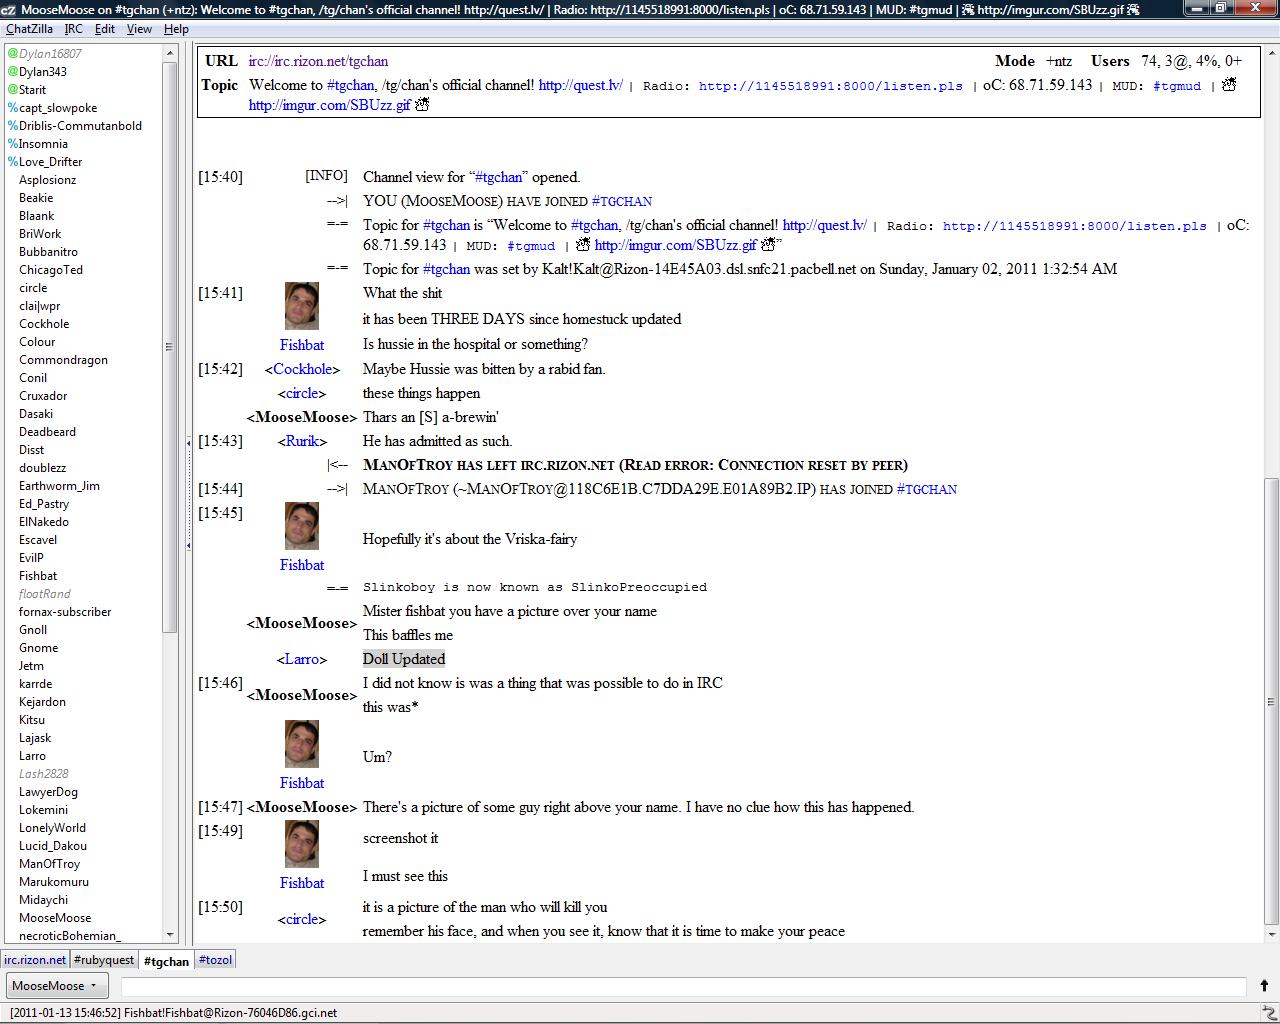Click the emoticon icon after imgur topic link

422,105
